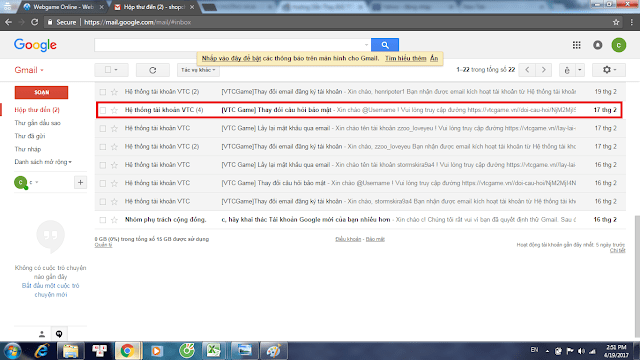Show hidden system tray icons
The width and height of the screenshot is (640, 360).
(x=547, y=351)
